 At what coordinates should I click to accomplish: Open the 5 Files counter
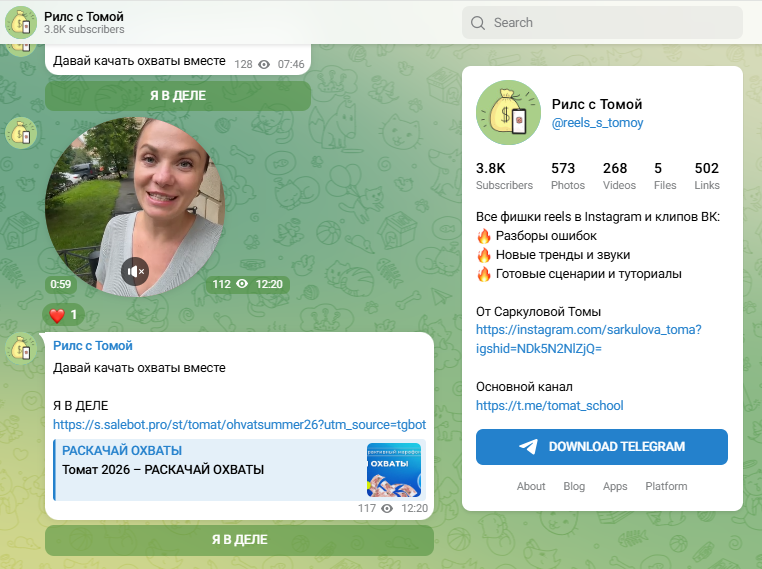click(x=665, y=176)
